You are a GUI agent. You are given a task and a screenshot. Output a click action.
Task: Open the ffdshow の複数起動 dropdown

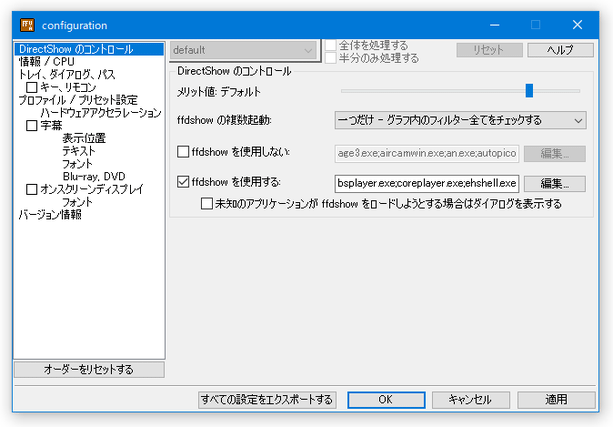click(x=460, y=120)
